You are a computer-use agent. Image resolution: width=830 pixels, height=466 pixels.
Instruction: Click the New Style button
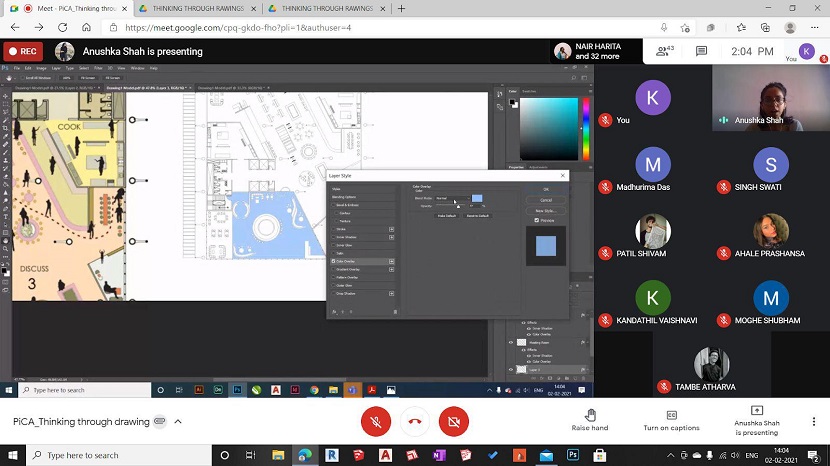(x=546, y=210)
